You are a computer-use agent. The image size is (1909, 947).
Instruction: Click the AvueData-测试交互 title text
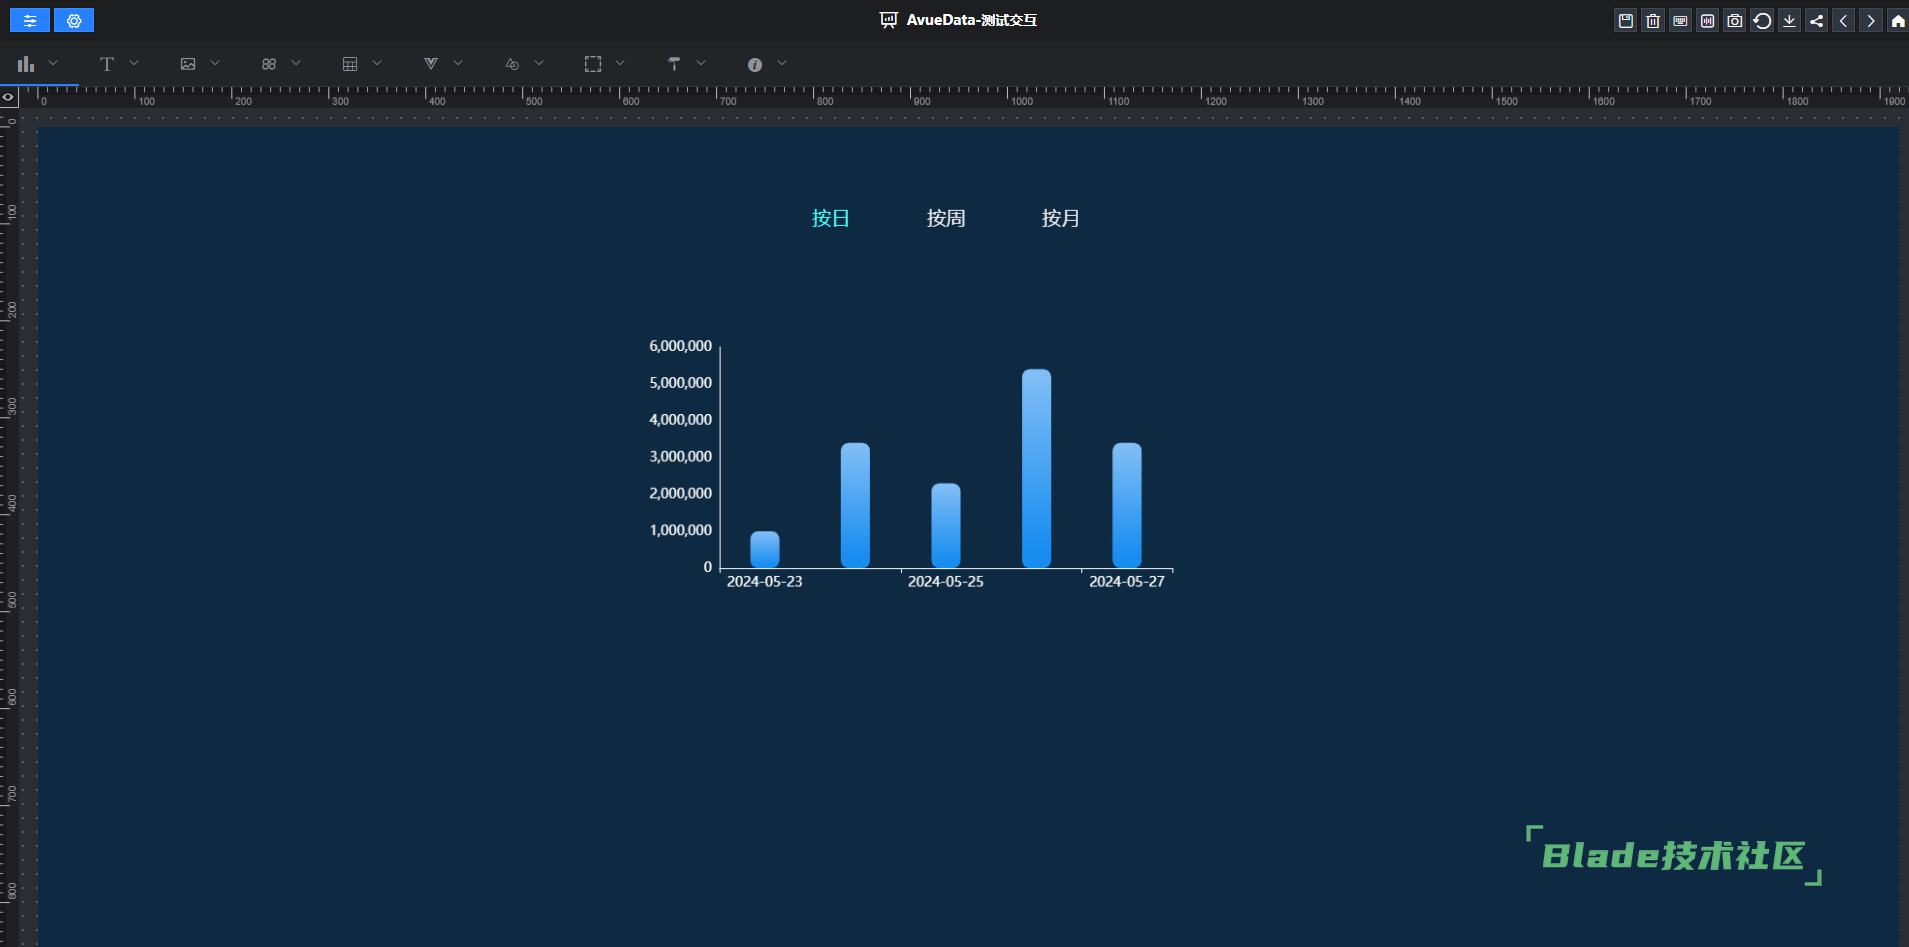click(971, 20)
